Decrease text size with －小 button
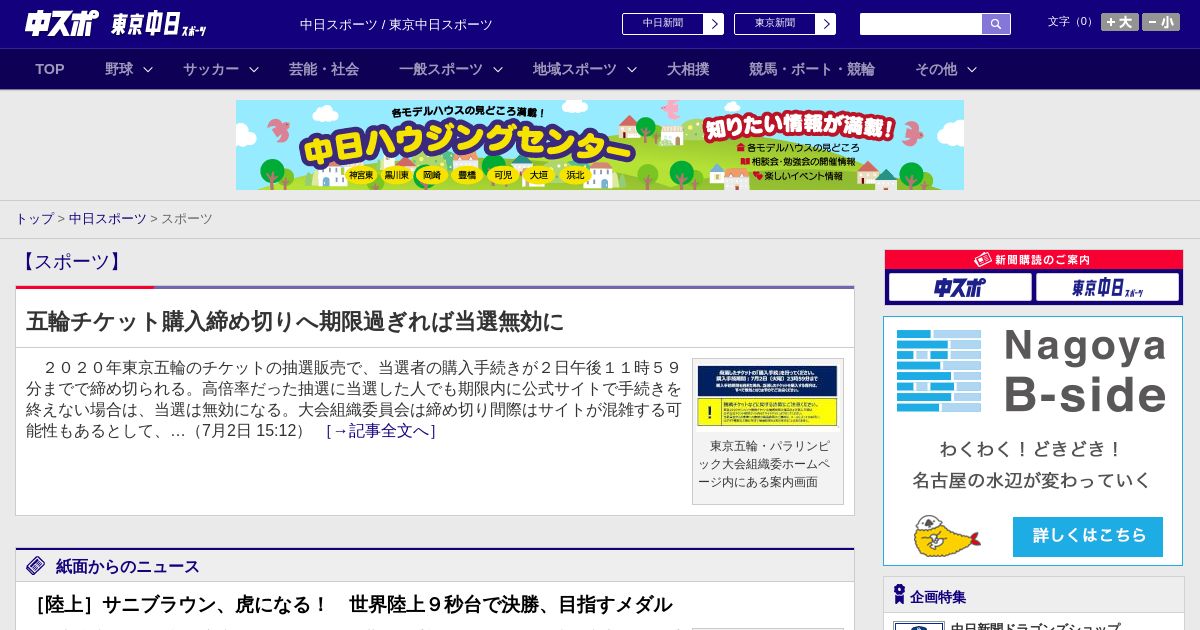 [x=1161, y=22]
